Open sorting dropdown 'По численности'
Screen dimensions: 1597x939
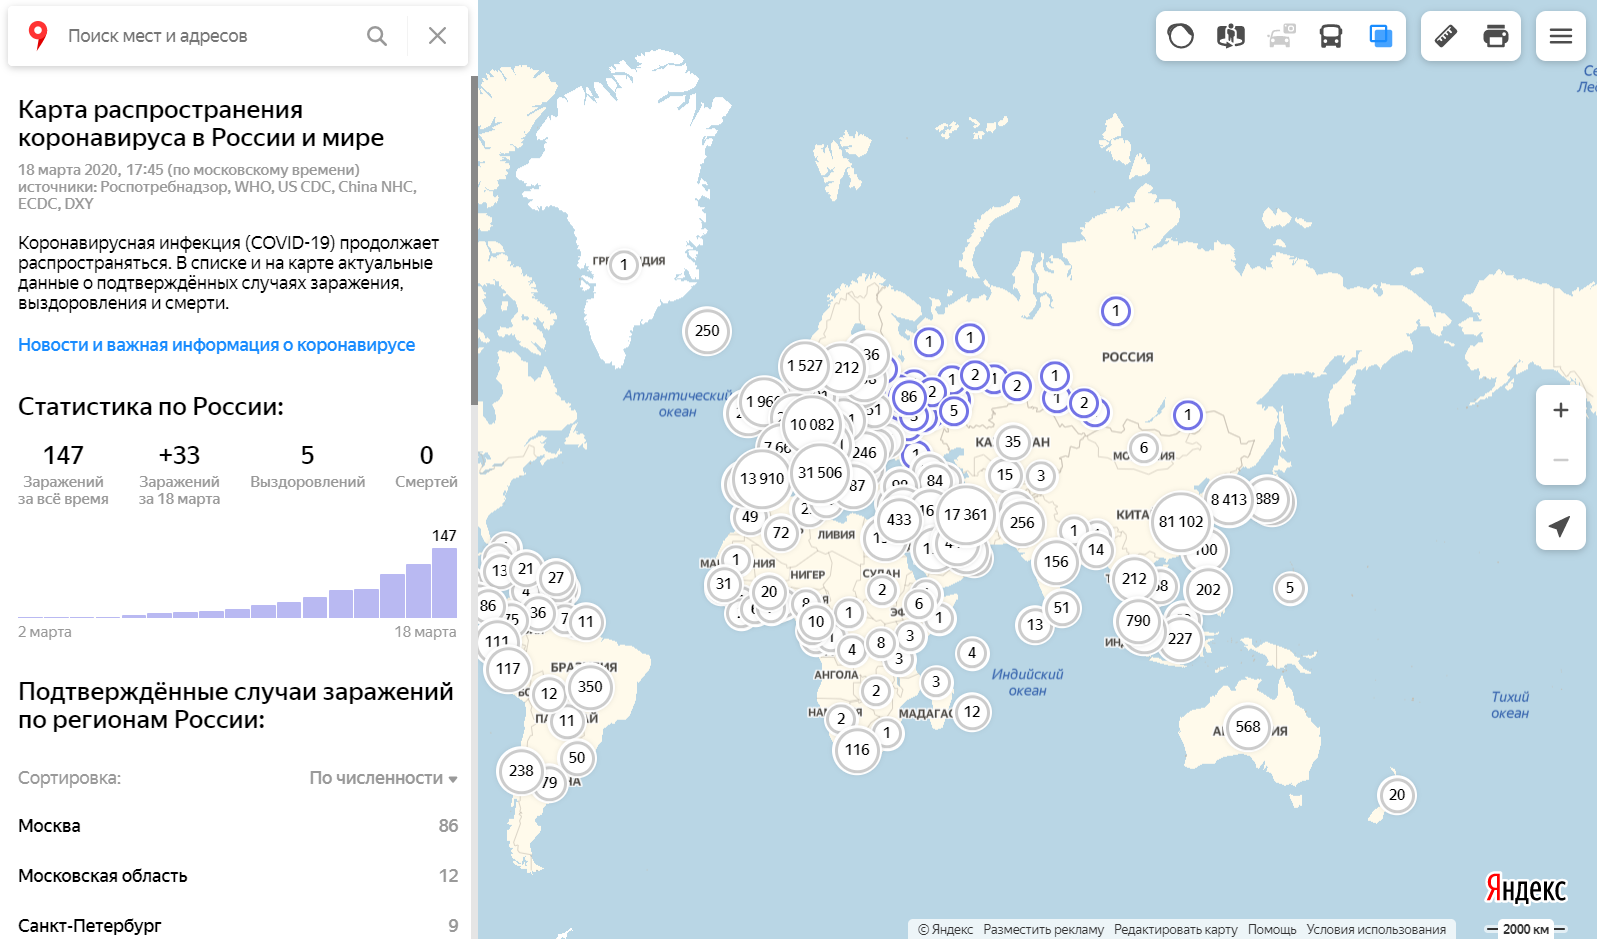click(x=383, y=778)
